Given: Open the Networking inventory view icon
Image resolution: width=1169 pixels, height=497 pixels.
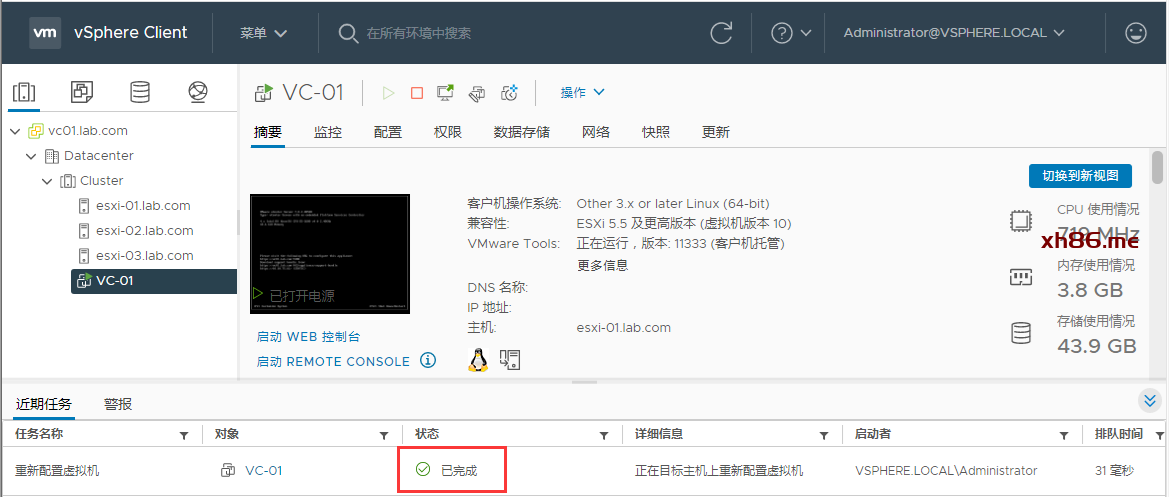Looking at the screenshot, I should click(198, 92).
